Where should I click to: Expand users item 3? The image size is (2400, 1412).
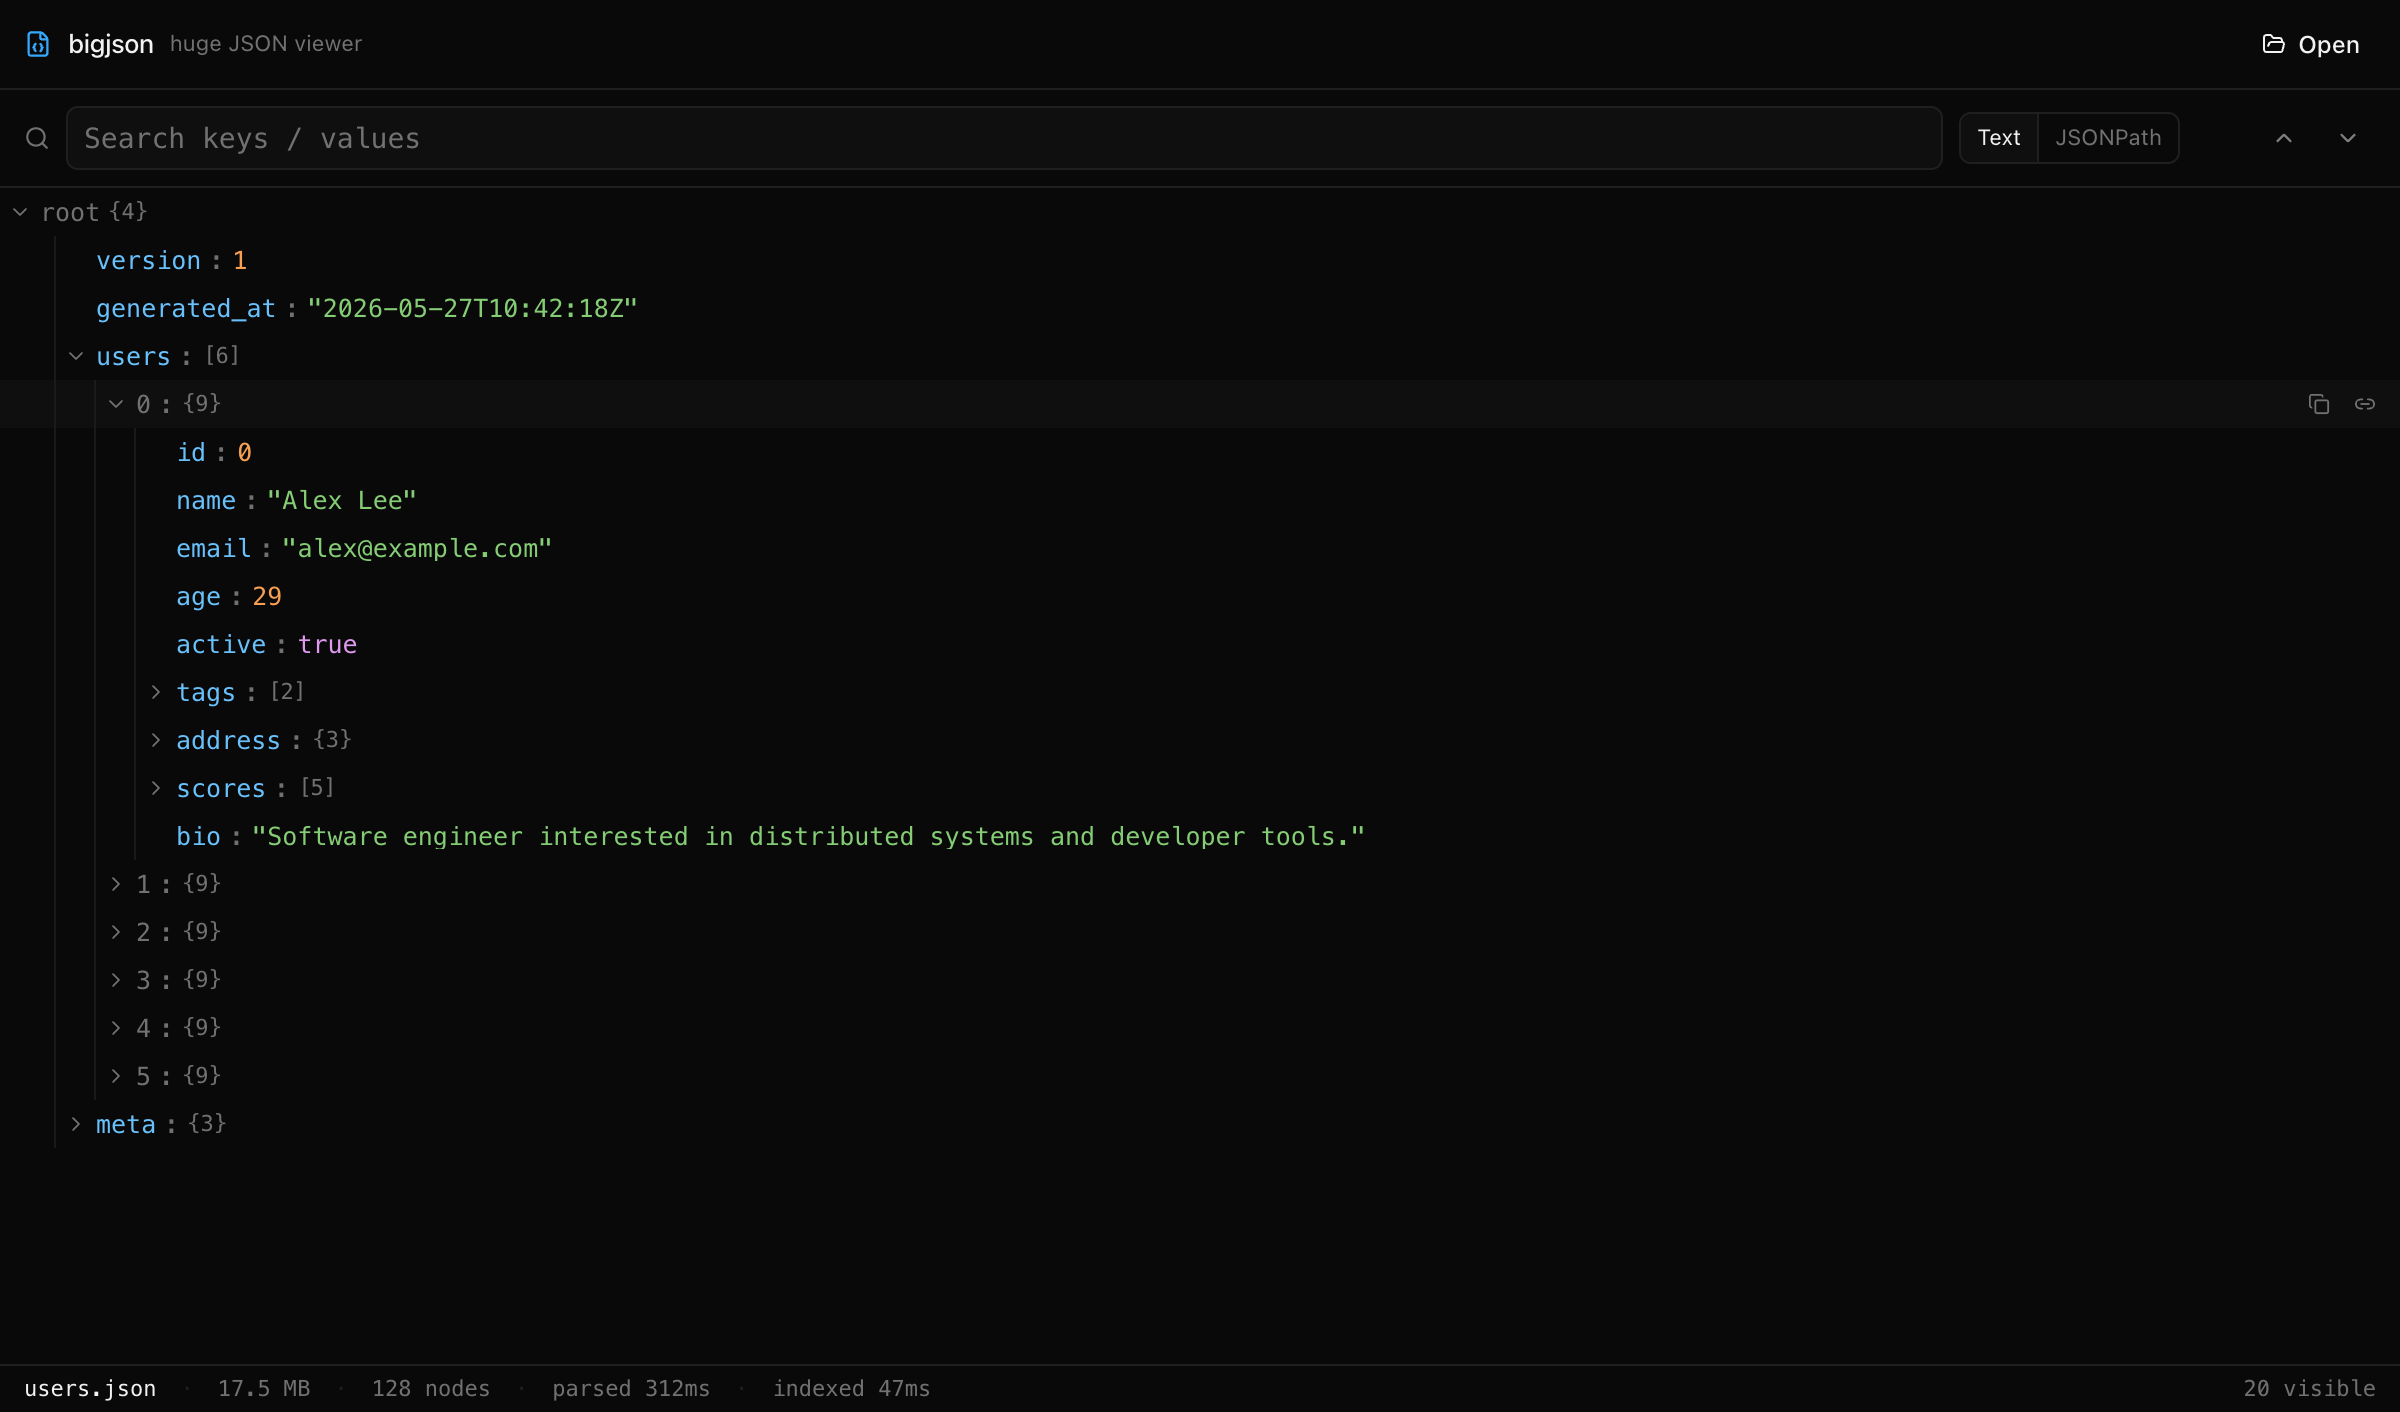[x=116, y=980]
